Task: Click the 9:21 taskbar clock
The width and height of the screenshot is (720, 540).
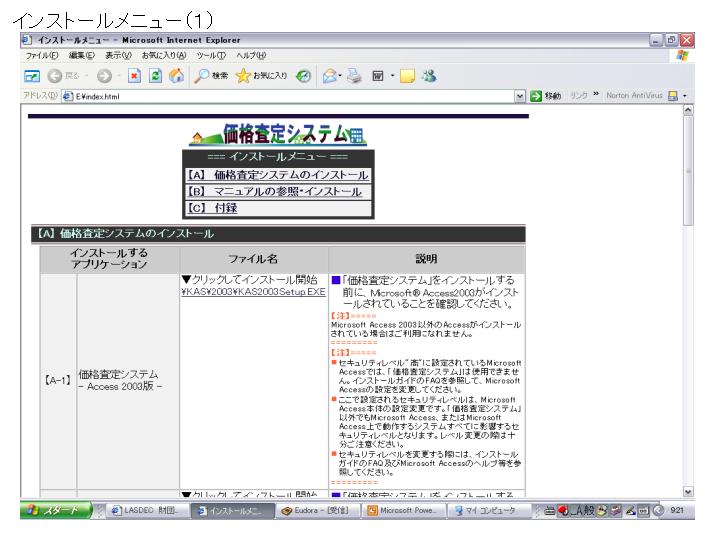Action: [x=677, y=510]
